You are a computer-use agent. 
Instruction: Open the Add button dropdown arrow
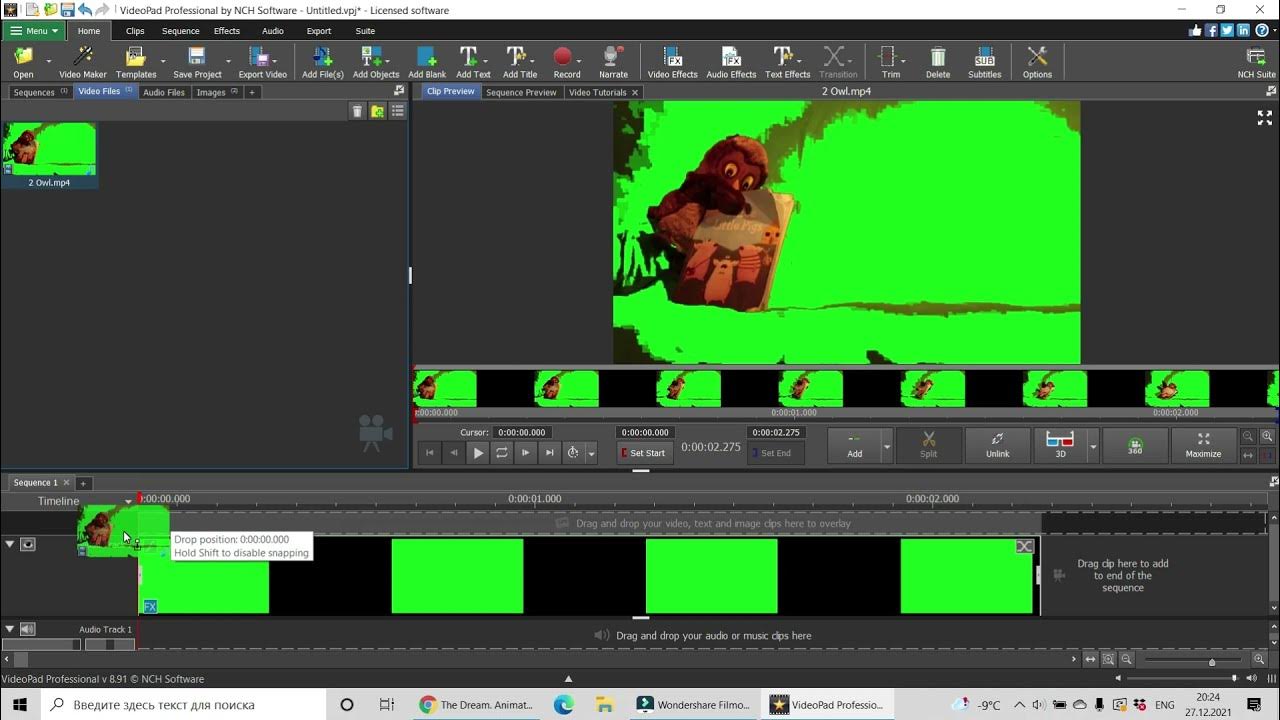point(886,446)
